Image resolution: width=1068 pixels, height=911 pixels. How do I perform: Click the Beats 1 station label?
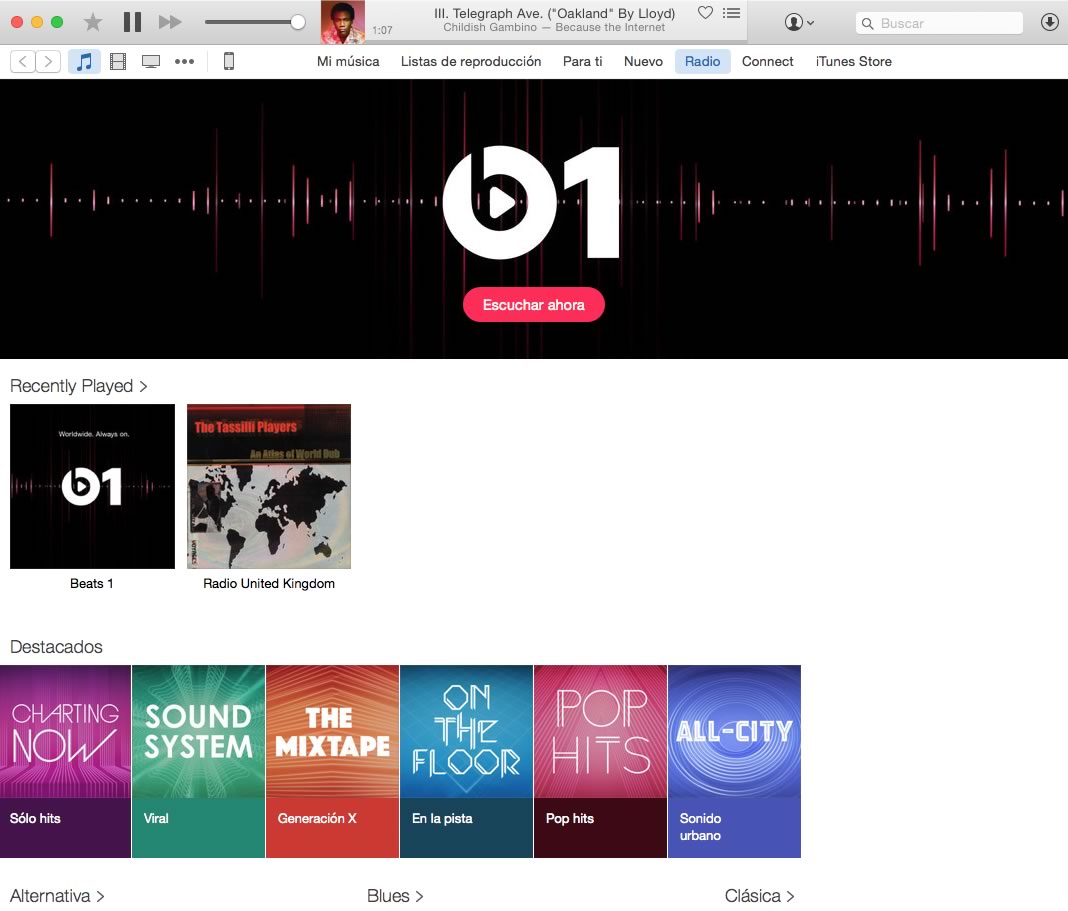point(92,583)
